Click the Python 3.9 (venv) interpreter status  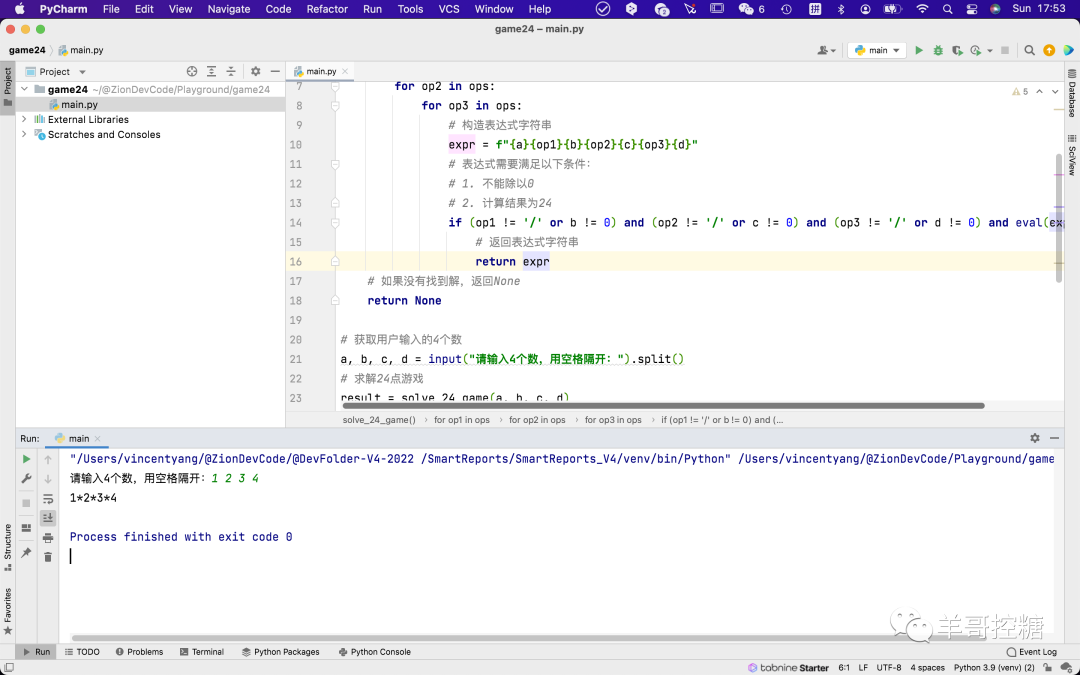click(994, 667)
